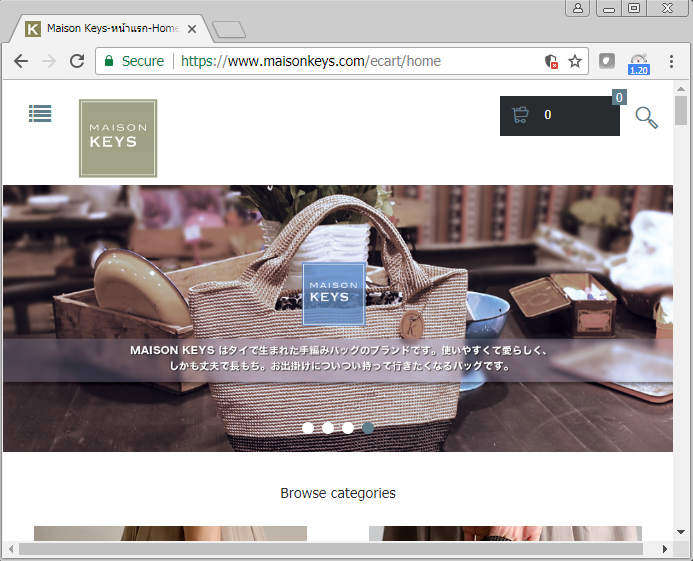Viewport: 693px width, 561px height.
Task: Open the left category thumbnail
Action: 170,534
